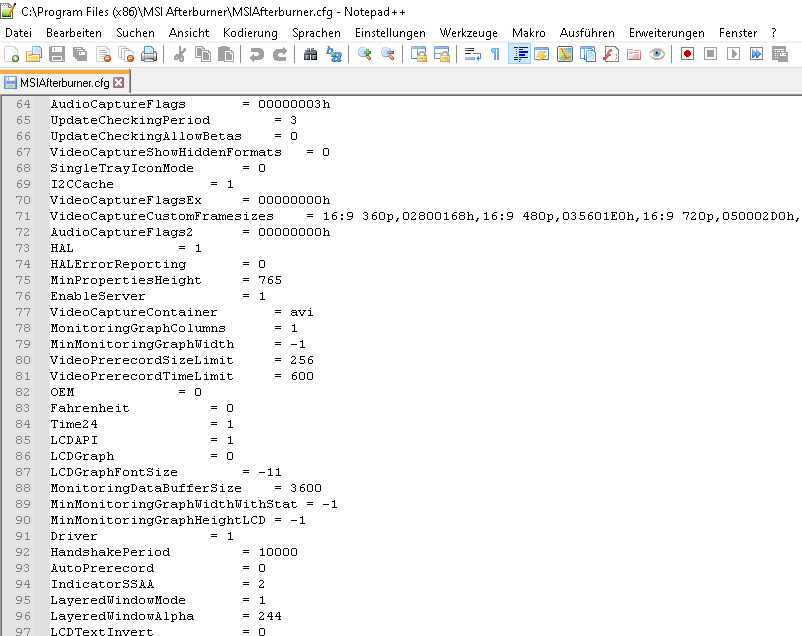This screenshot has width=802, height=636.
Task: Open Folder as Workspace icon
Action: click(634, 54)
